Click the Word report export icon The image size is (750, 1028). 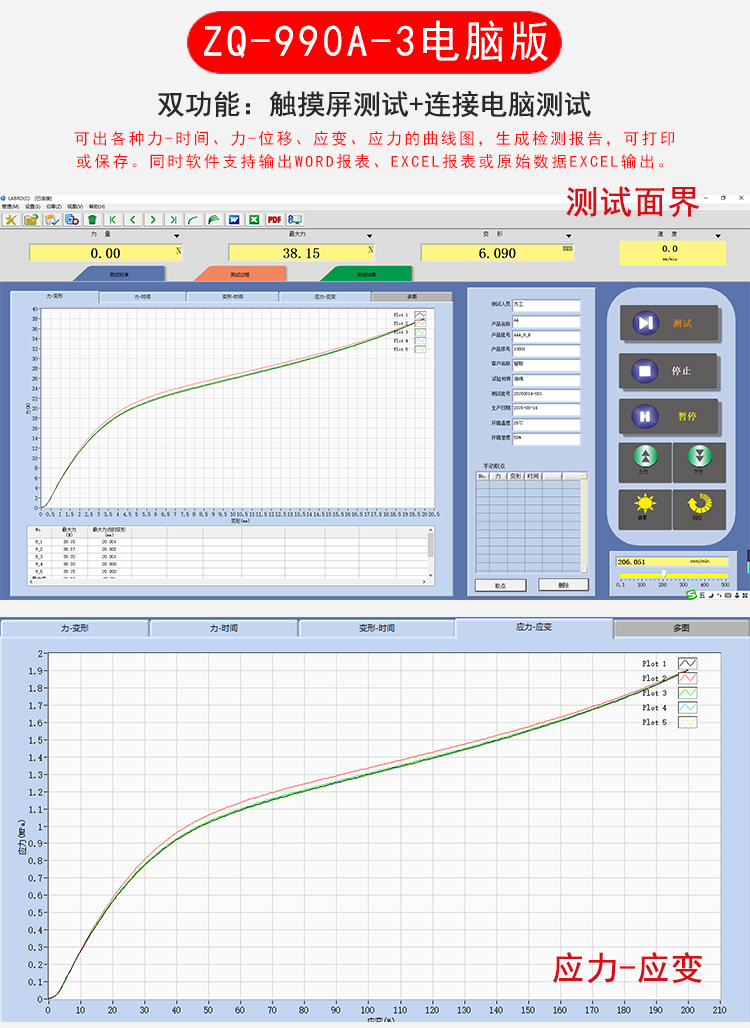click(x=234, y=219)
